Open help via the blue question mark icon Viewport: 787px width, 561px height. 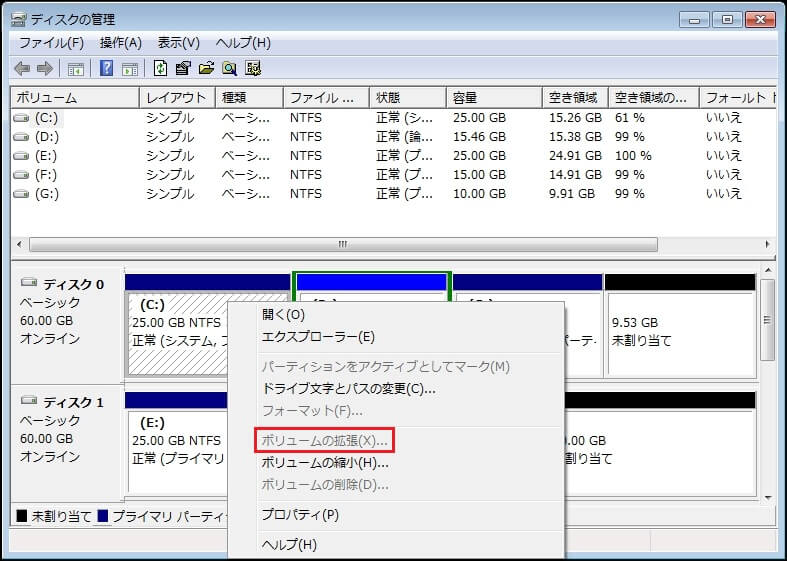click(x=106, y=68)
